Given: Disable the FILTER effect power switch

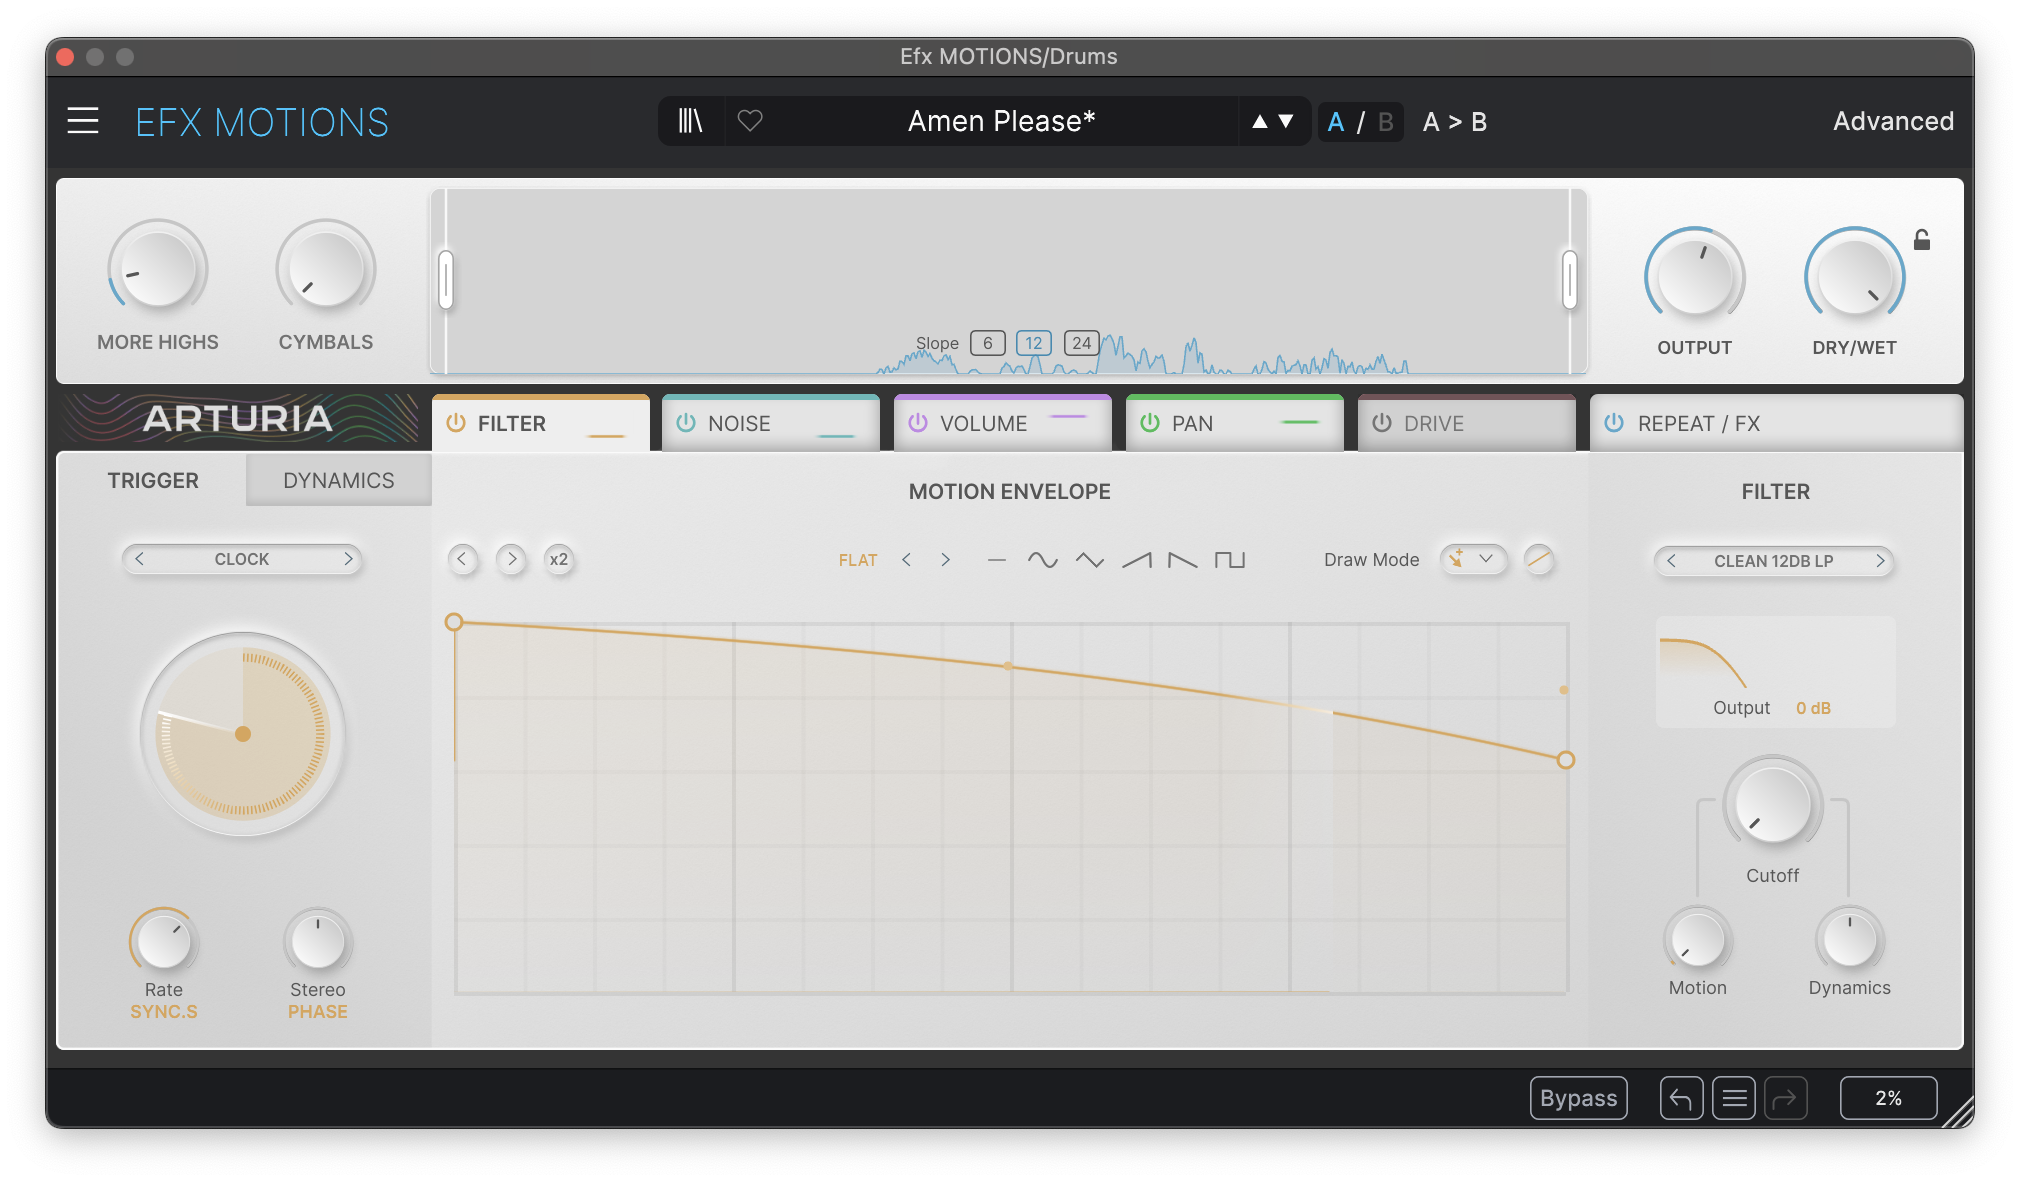Looking at the screenshot, I should coord(457,423).
